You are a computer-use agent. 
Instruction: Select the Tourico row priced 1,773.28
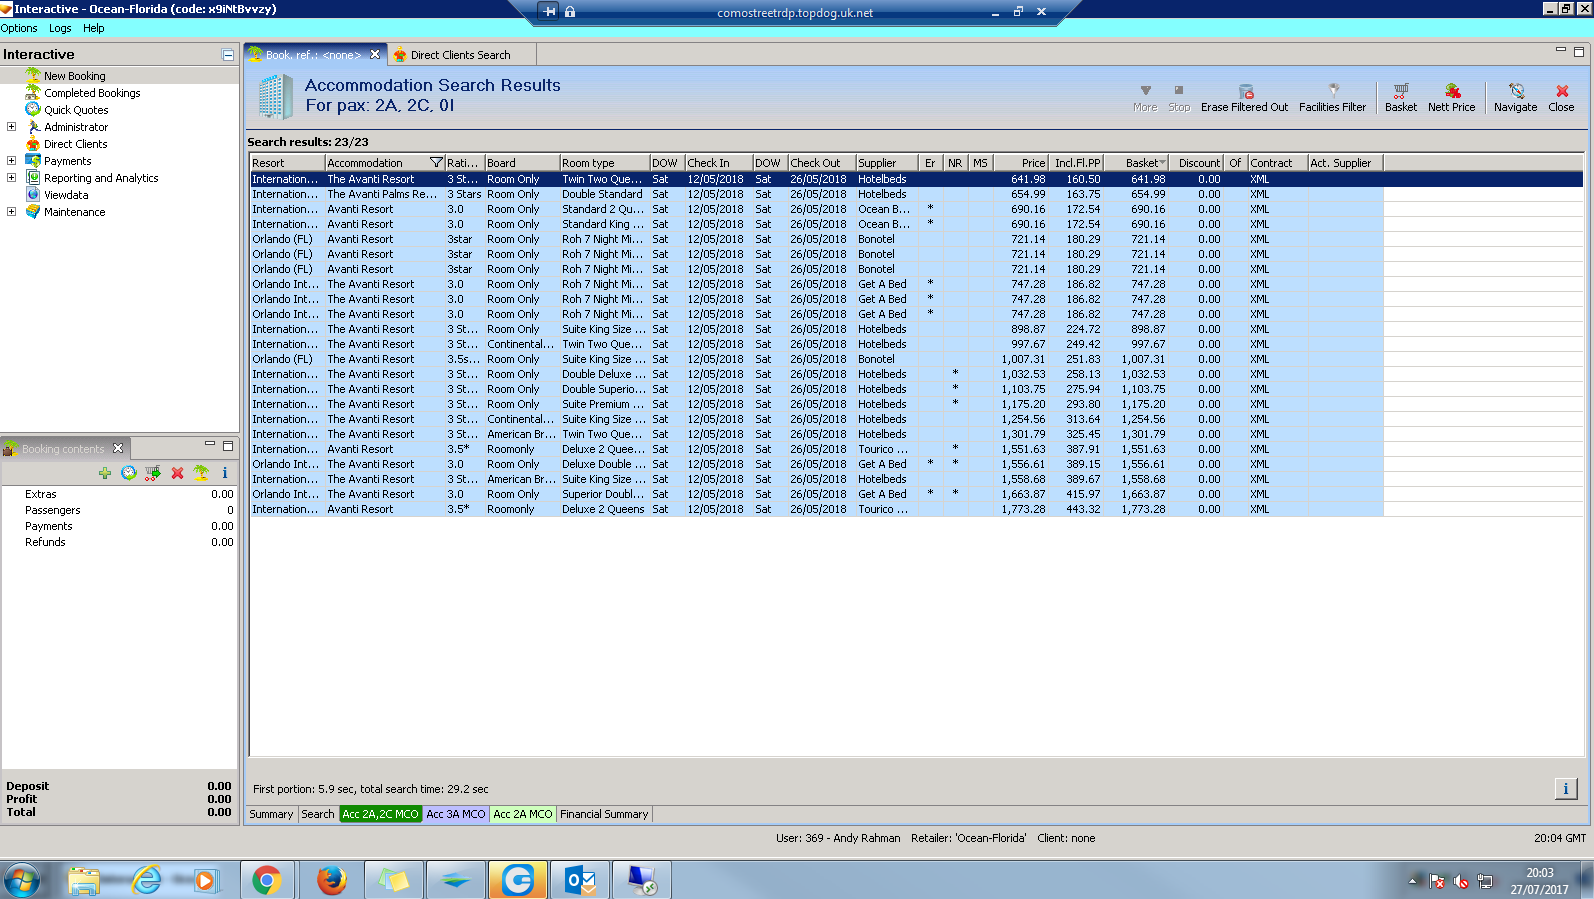816,509
